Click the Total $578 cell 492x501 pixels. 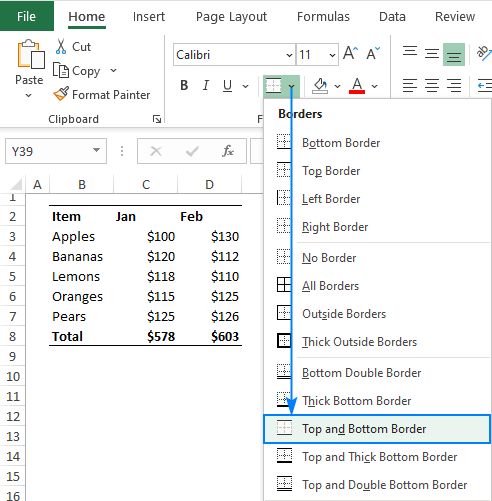click(145, 336)
